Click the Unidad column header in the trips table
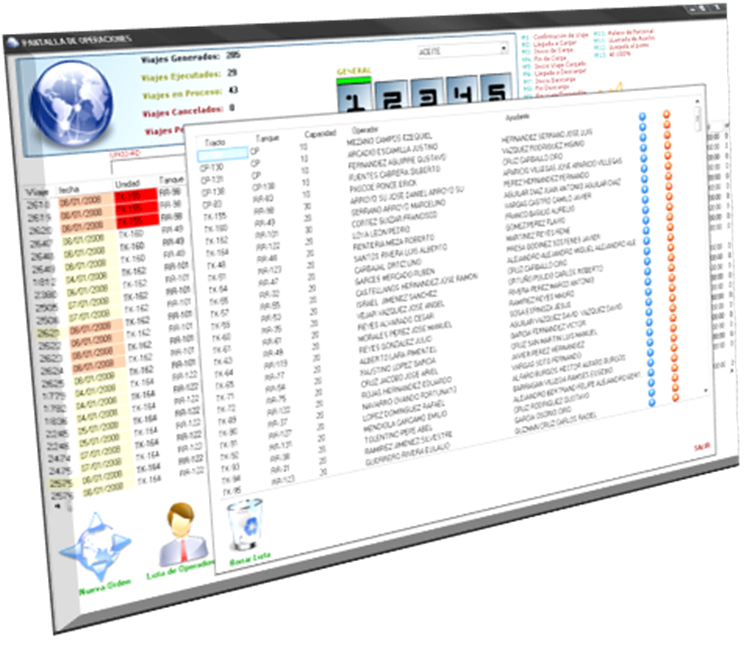 click(127, 184)
